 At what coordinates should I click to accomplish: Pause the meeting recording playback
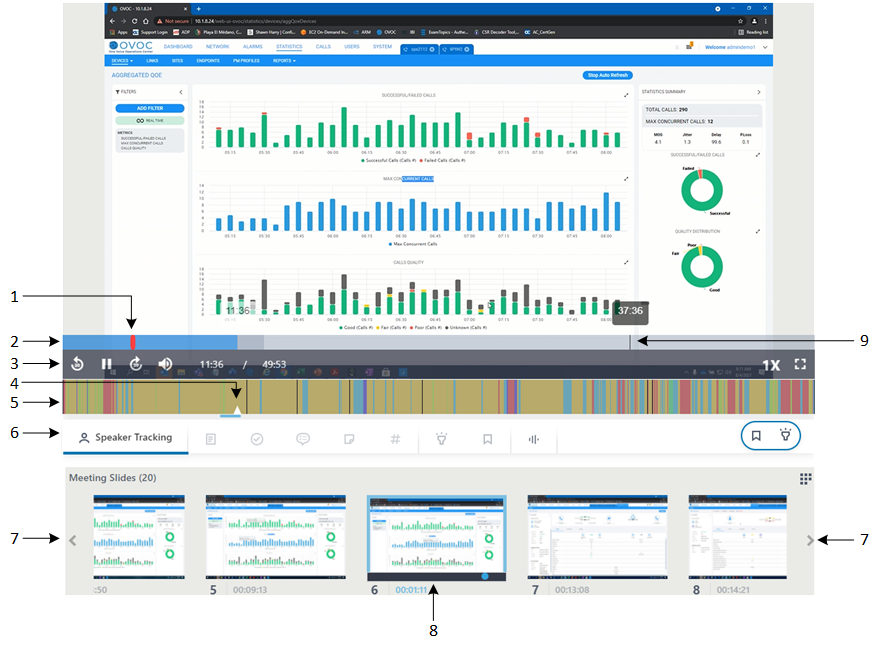pyautogui.click(x=106, y=364)
